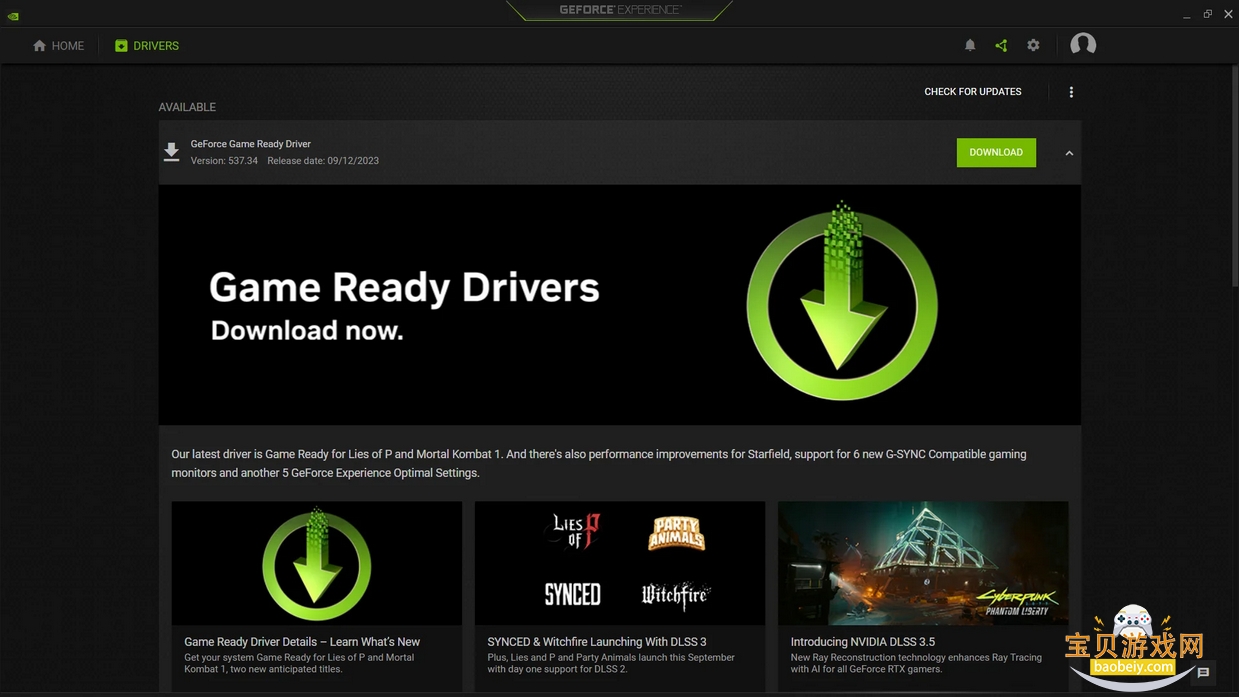Collapse the driver details chevron

click(1069, 153)
